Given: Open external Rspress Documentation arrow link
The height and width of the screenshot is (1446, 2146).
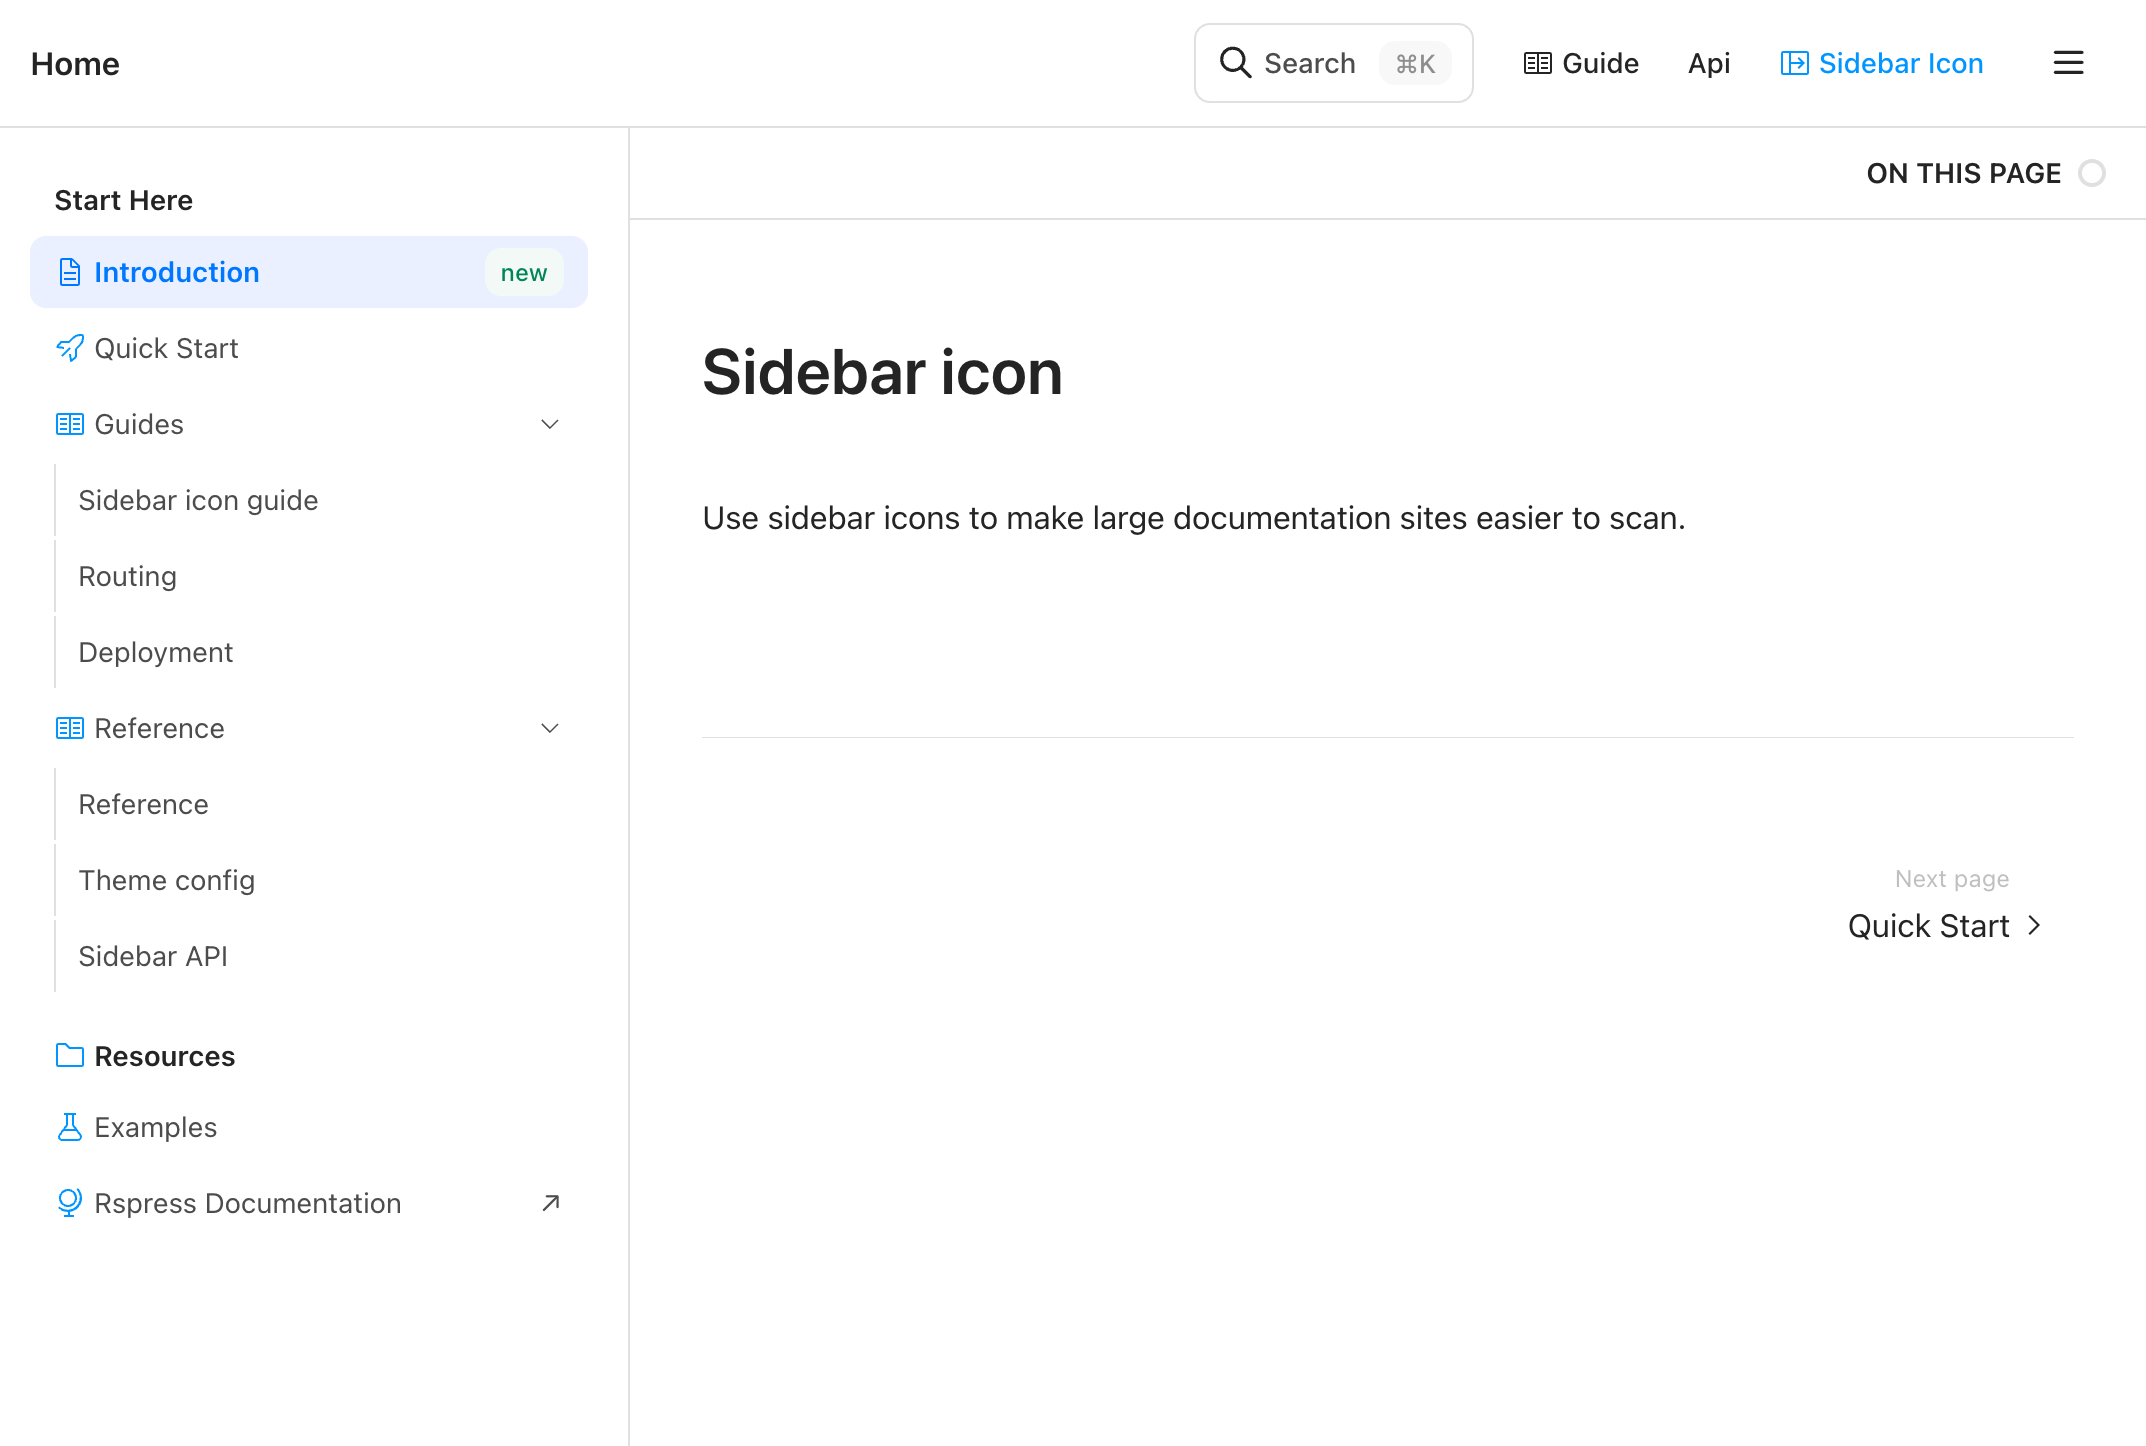Looking at the screenshot, I should (x=550, y=1203).
